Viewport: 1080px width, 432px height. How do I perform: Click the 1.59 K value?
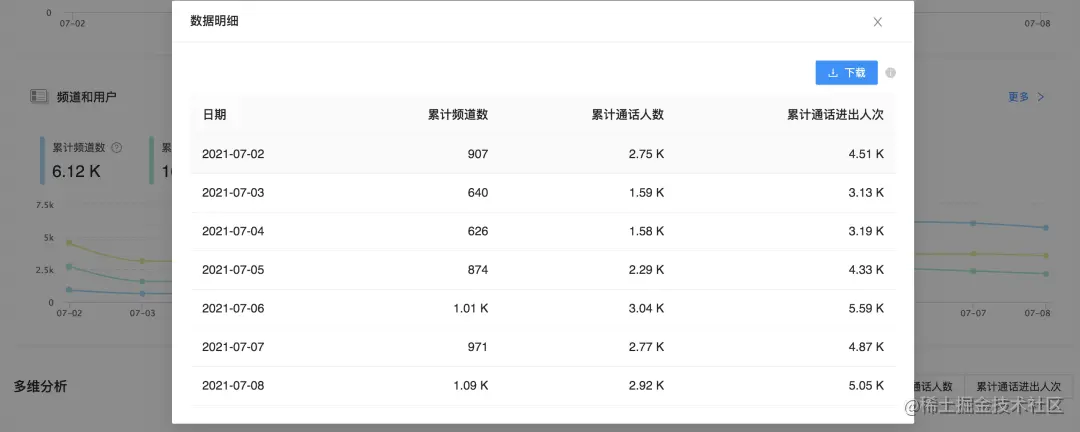click(x=646, y=193)
